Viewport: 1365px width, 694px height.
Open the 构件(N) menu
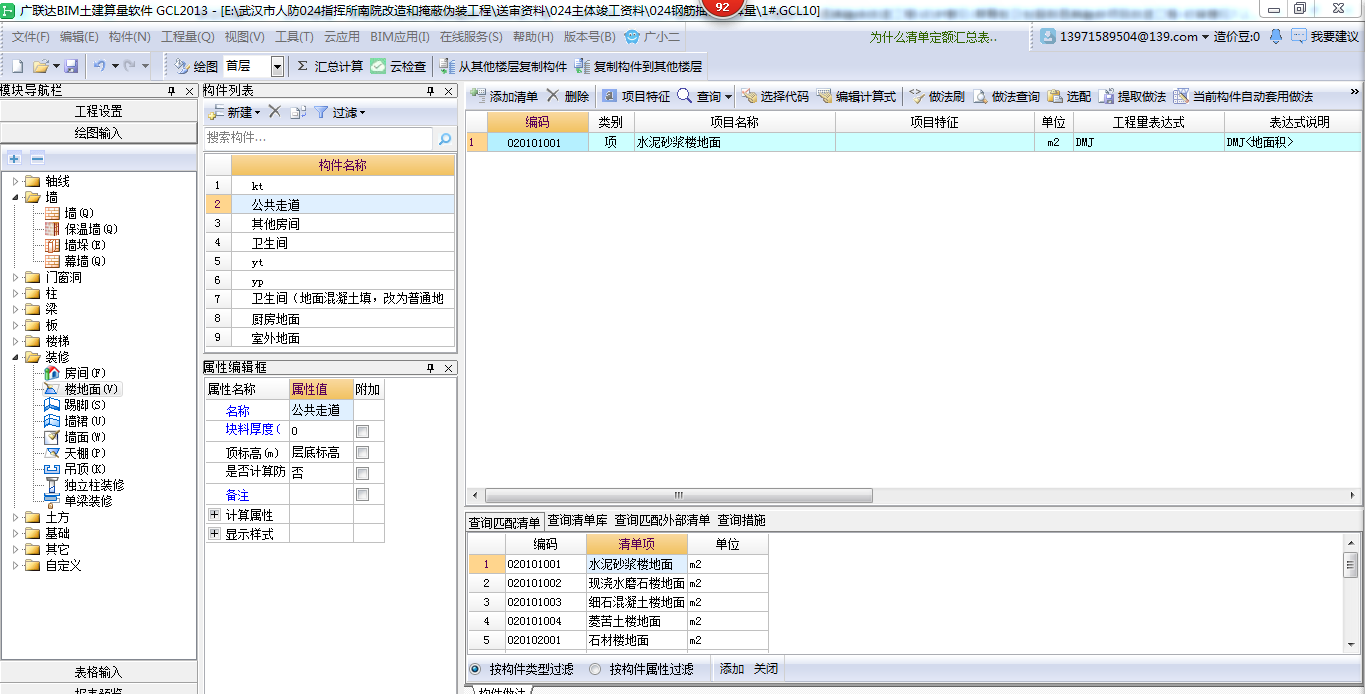pos(130,36)
